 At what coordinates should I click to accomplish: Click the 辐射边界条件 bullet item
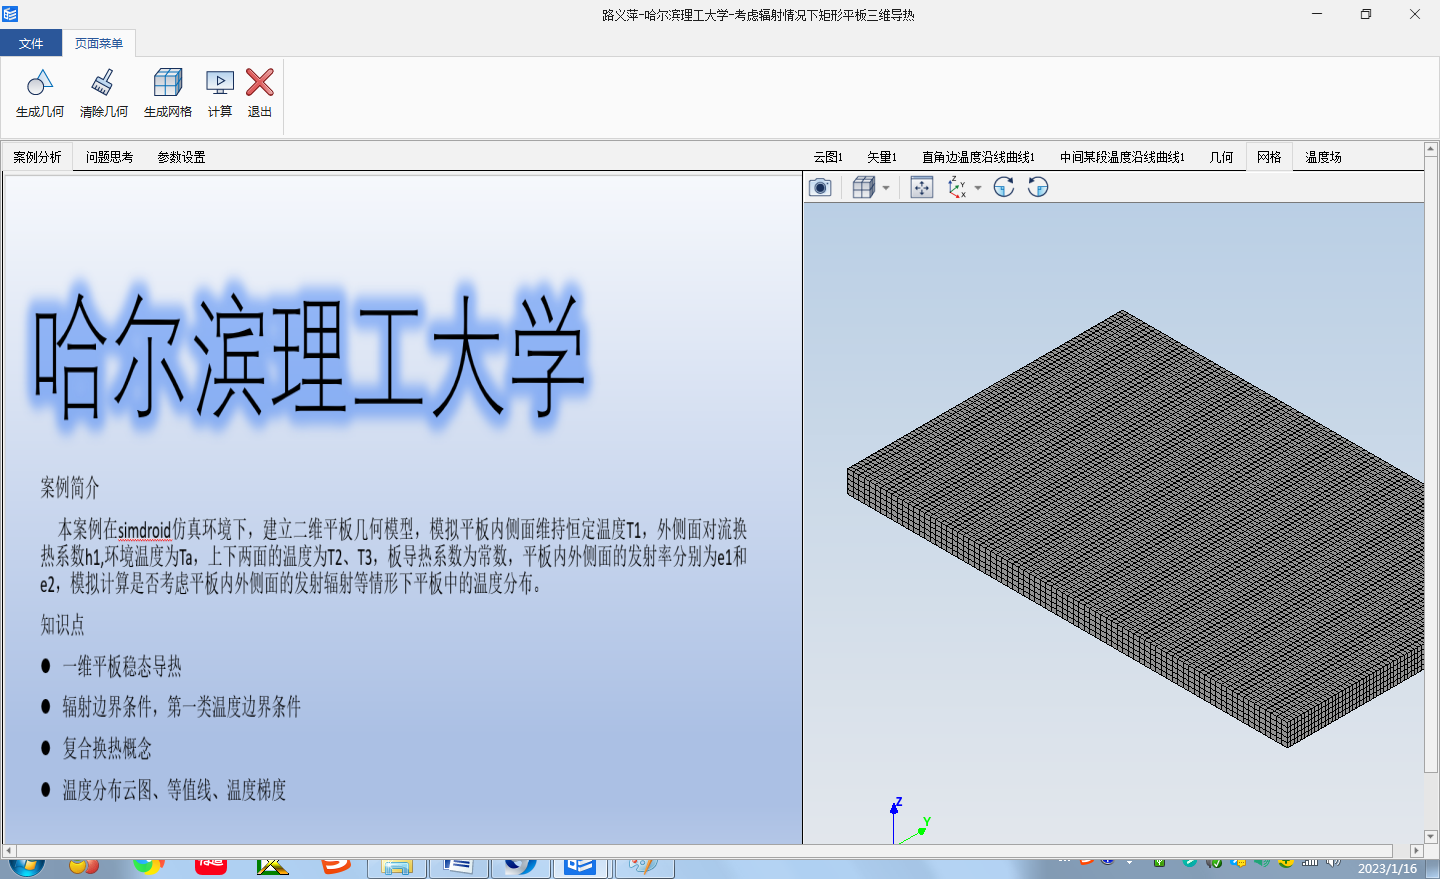coord(181,708)
